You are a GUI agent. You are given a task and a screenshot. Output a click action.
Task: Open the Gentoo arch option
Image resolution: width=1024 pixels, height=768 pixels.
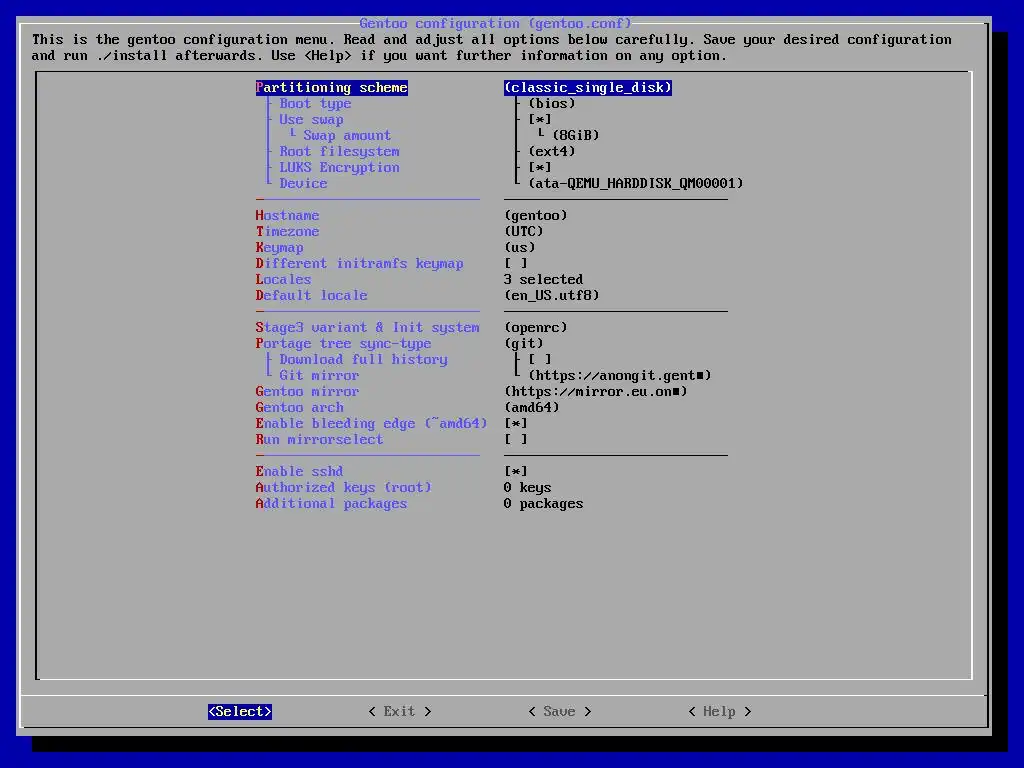[x=300, y=408]
